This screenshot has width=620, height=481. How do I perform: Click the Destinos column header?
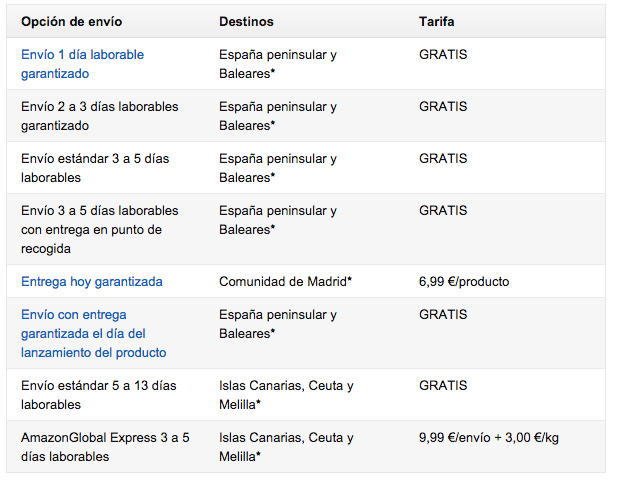(246, 21)
